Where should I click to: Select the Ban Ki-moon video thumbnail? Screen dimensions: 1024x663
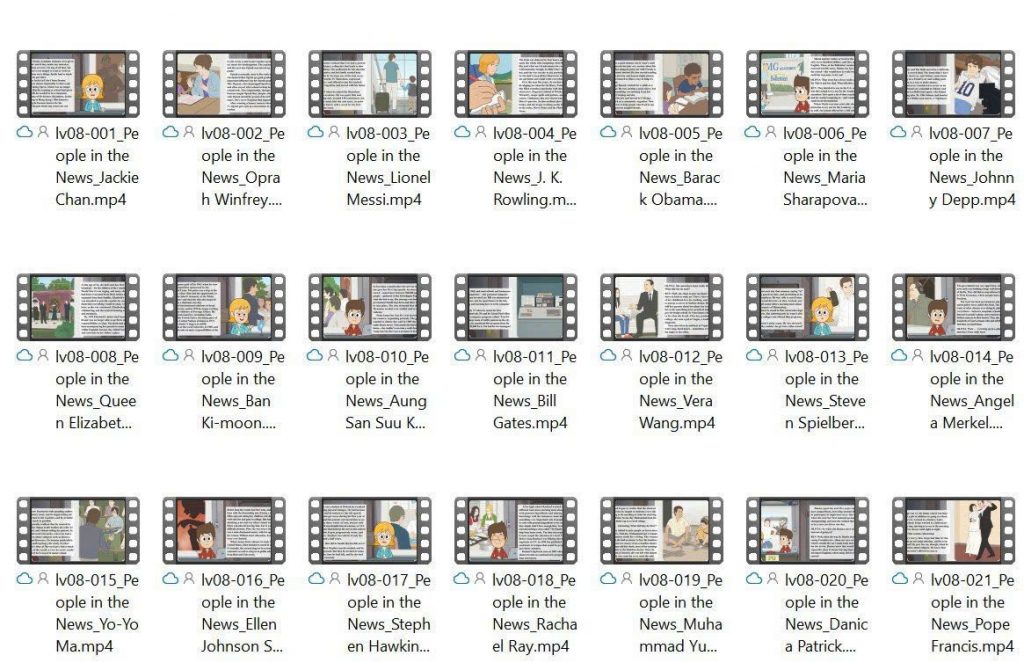click(224, 307)
